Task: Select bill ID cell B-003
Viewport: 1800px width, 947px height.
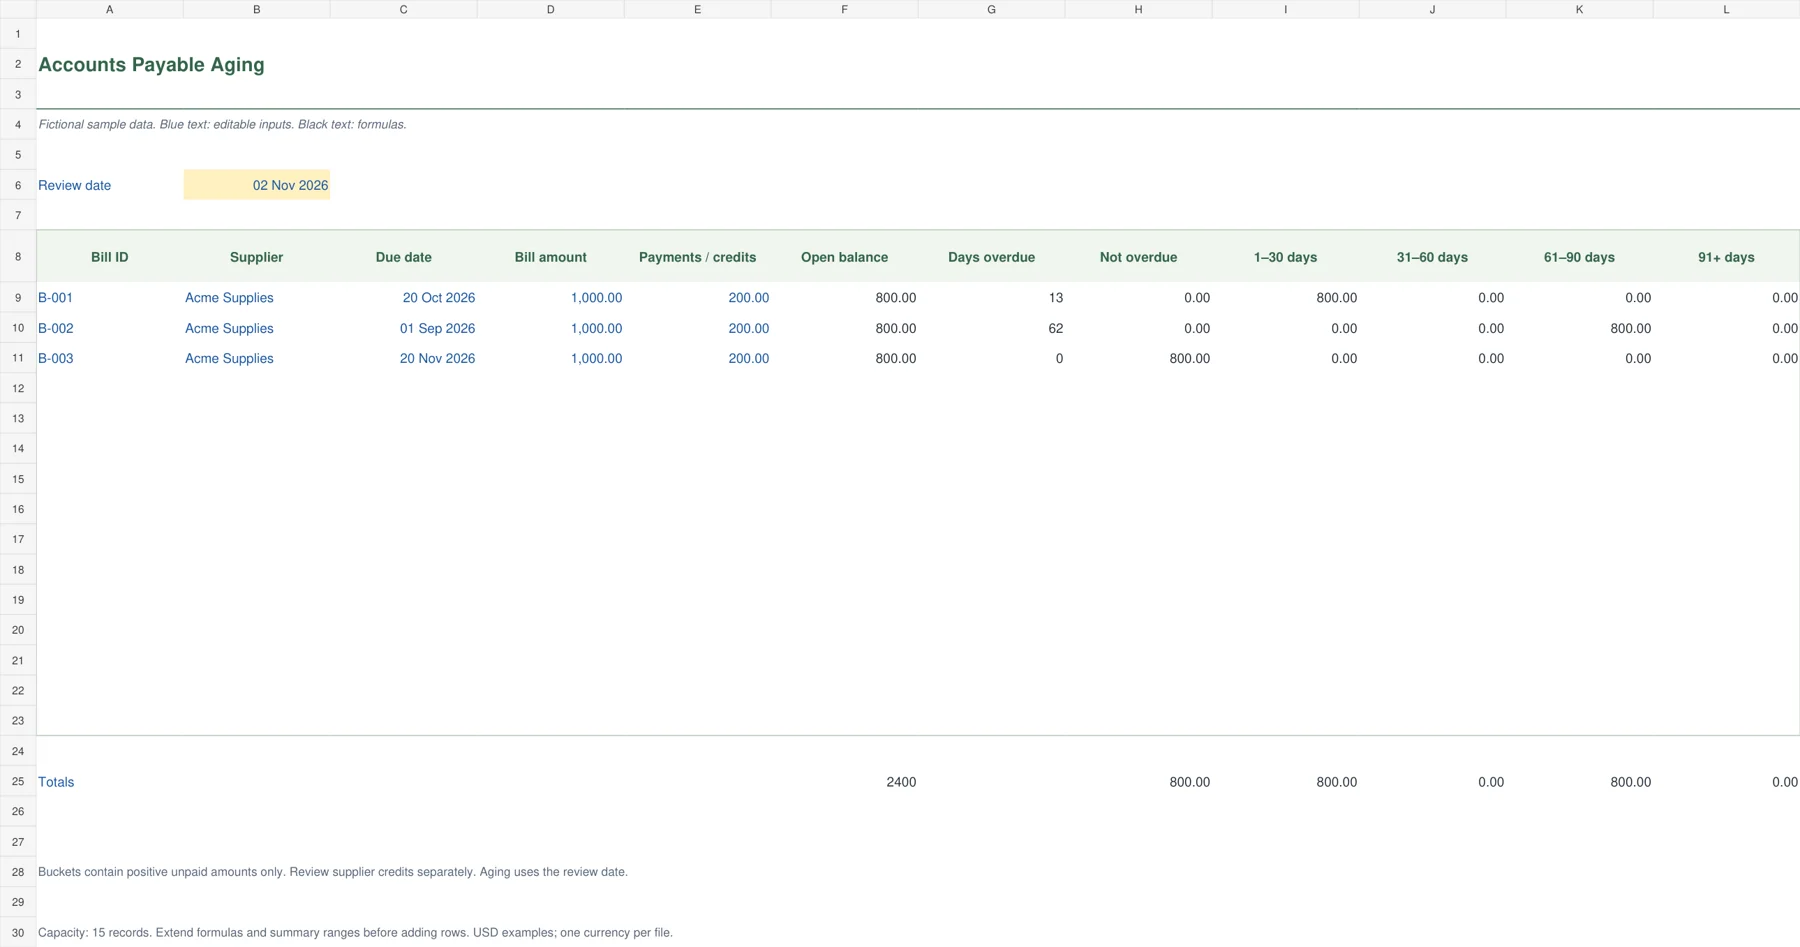Action: point(110,358)
